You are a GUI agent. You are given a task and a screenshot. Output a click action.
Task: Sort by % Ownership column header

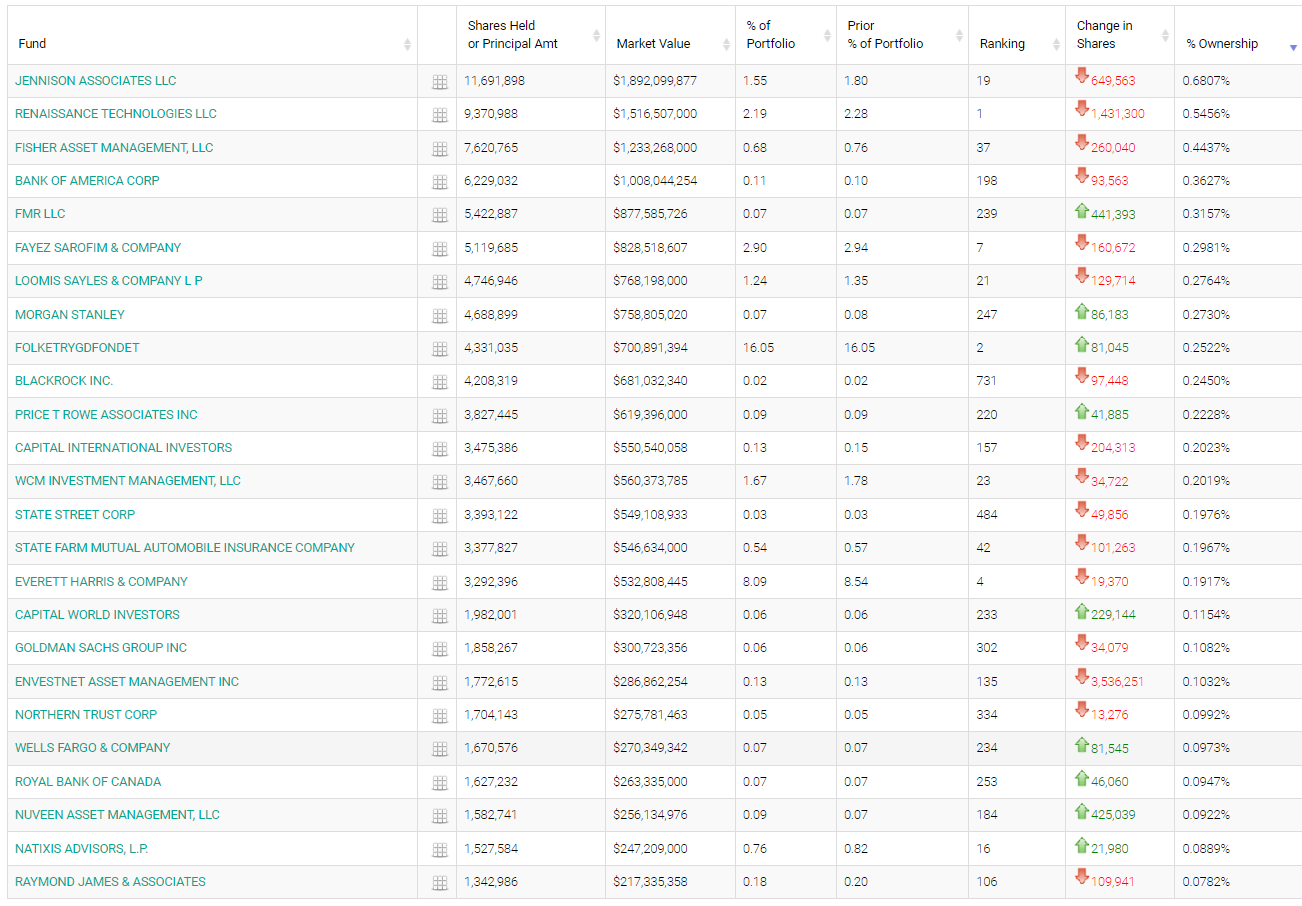pos(1238,35)
